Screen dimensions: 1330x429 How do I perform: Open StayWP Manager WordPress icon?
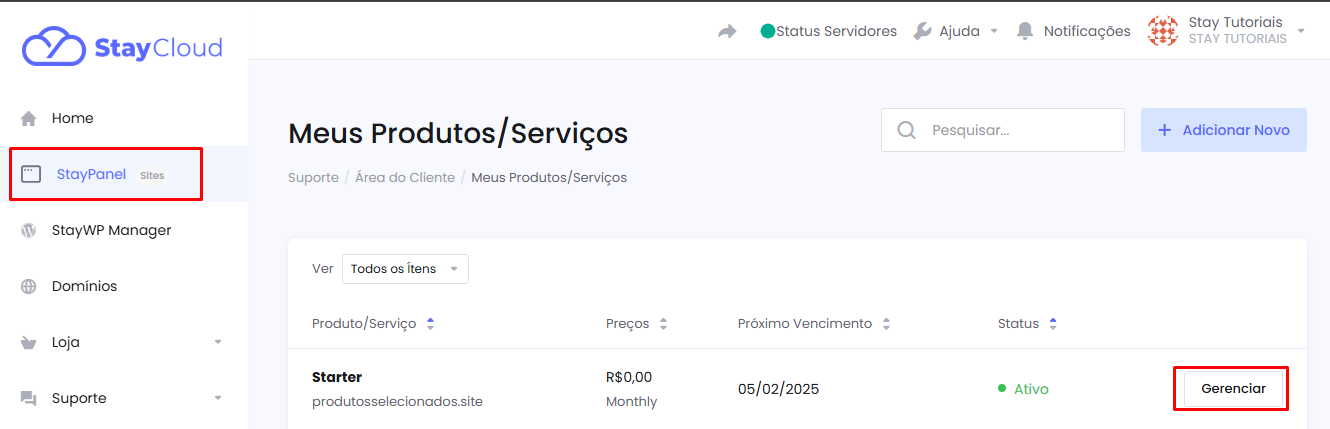pos(29,230)
